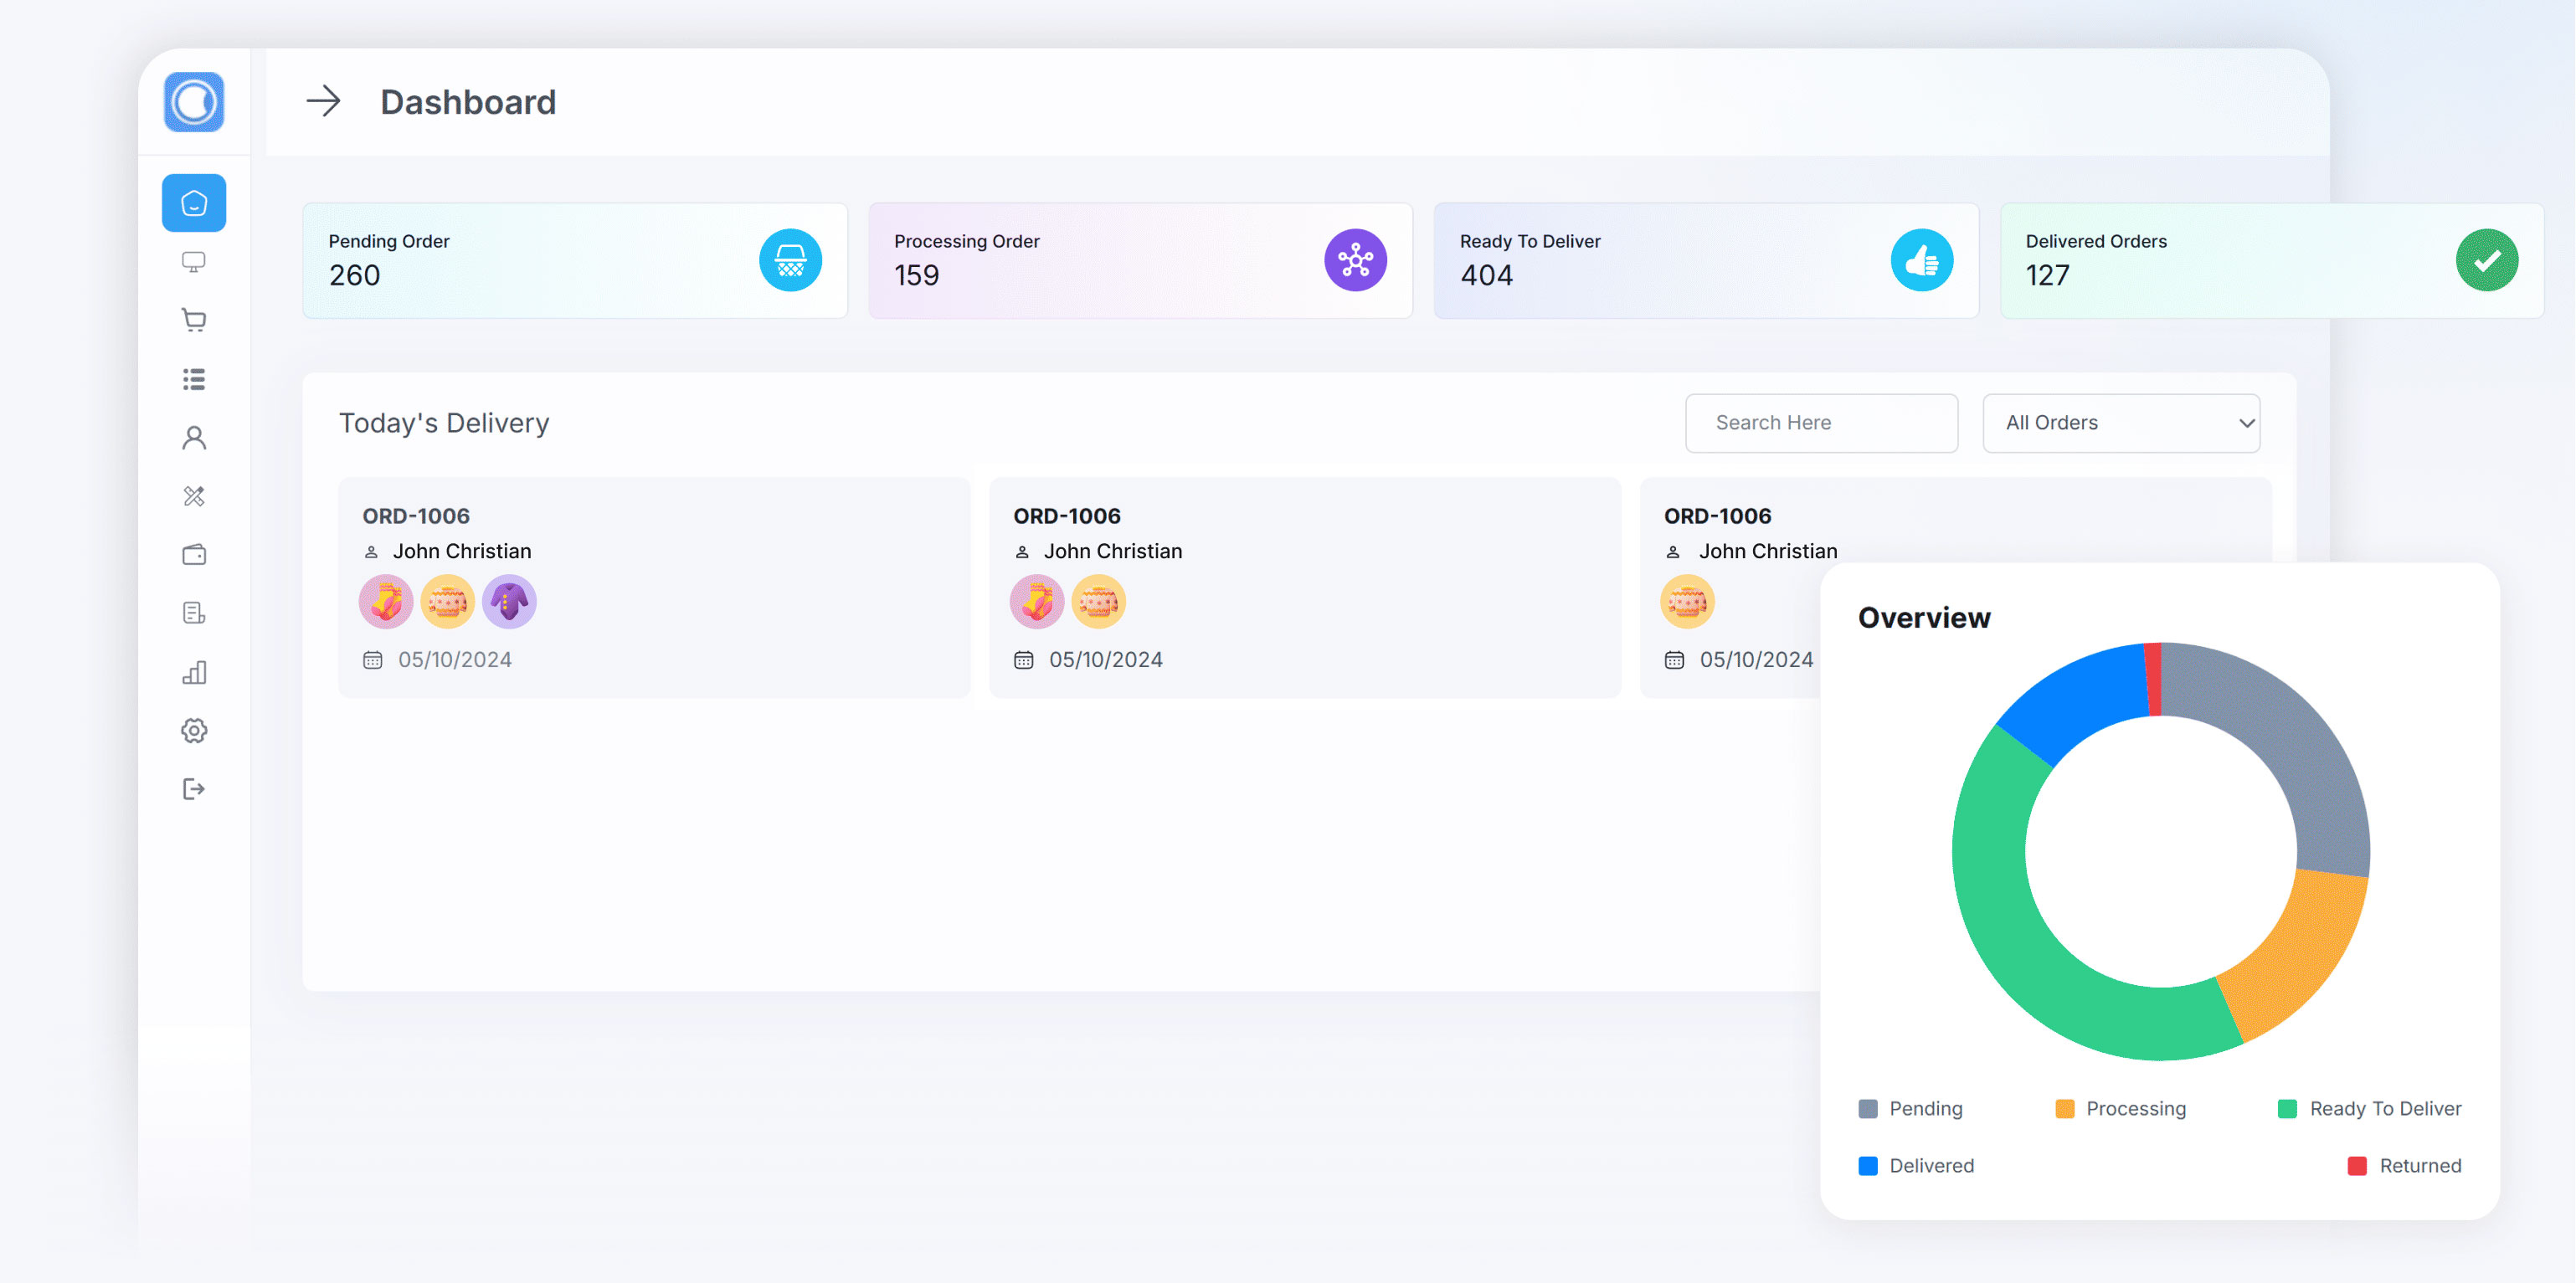Click the crossed tools sidebar icon
This screenshot has height=1283, width=2576.
194,496
